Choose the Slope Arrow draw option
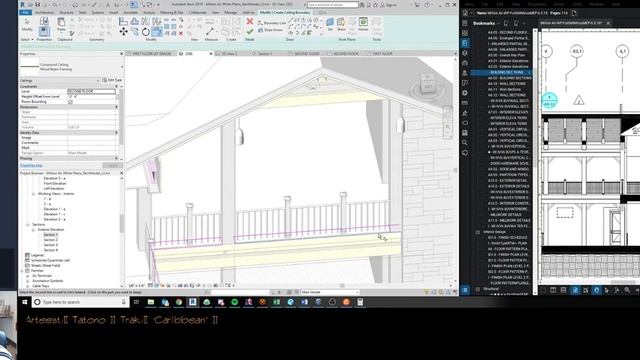The width and height of the screenshot is (640, 360). tap(270, 30)
